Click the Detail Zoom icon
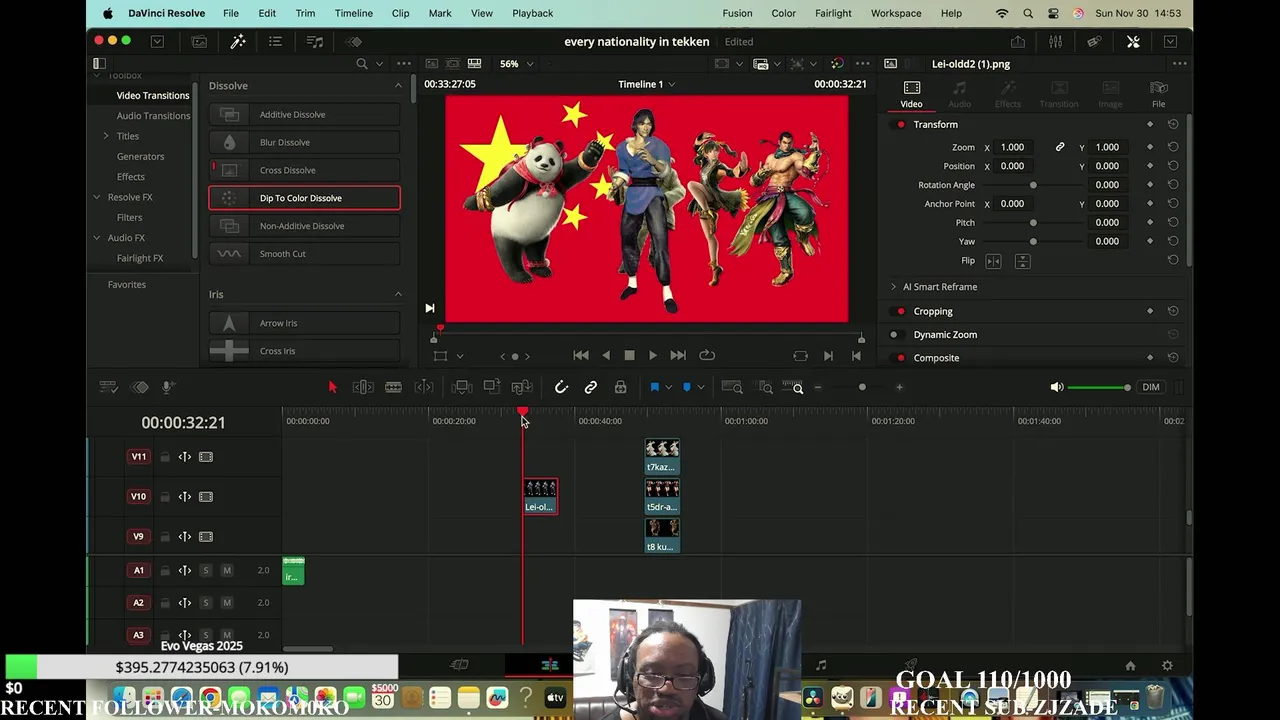Image resolution: width=1280 pixels, height=720 pixels. coord(765,387)
